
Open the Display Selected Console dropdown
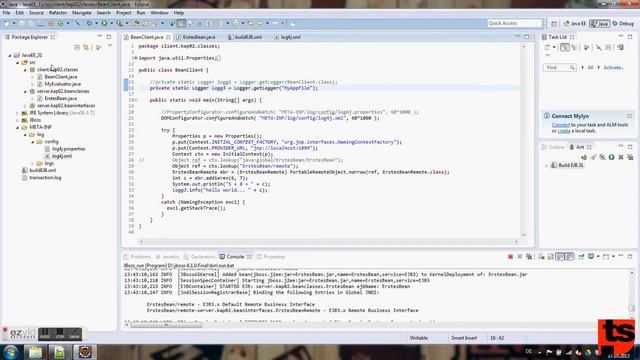[598, 257]
